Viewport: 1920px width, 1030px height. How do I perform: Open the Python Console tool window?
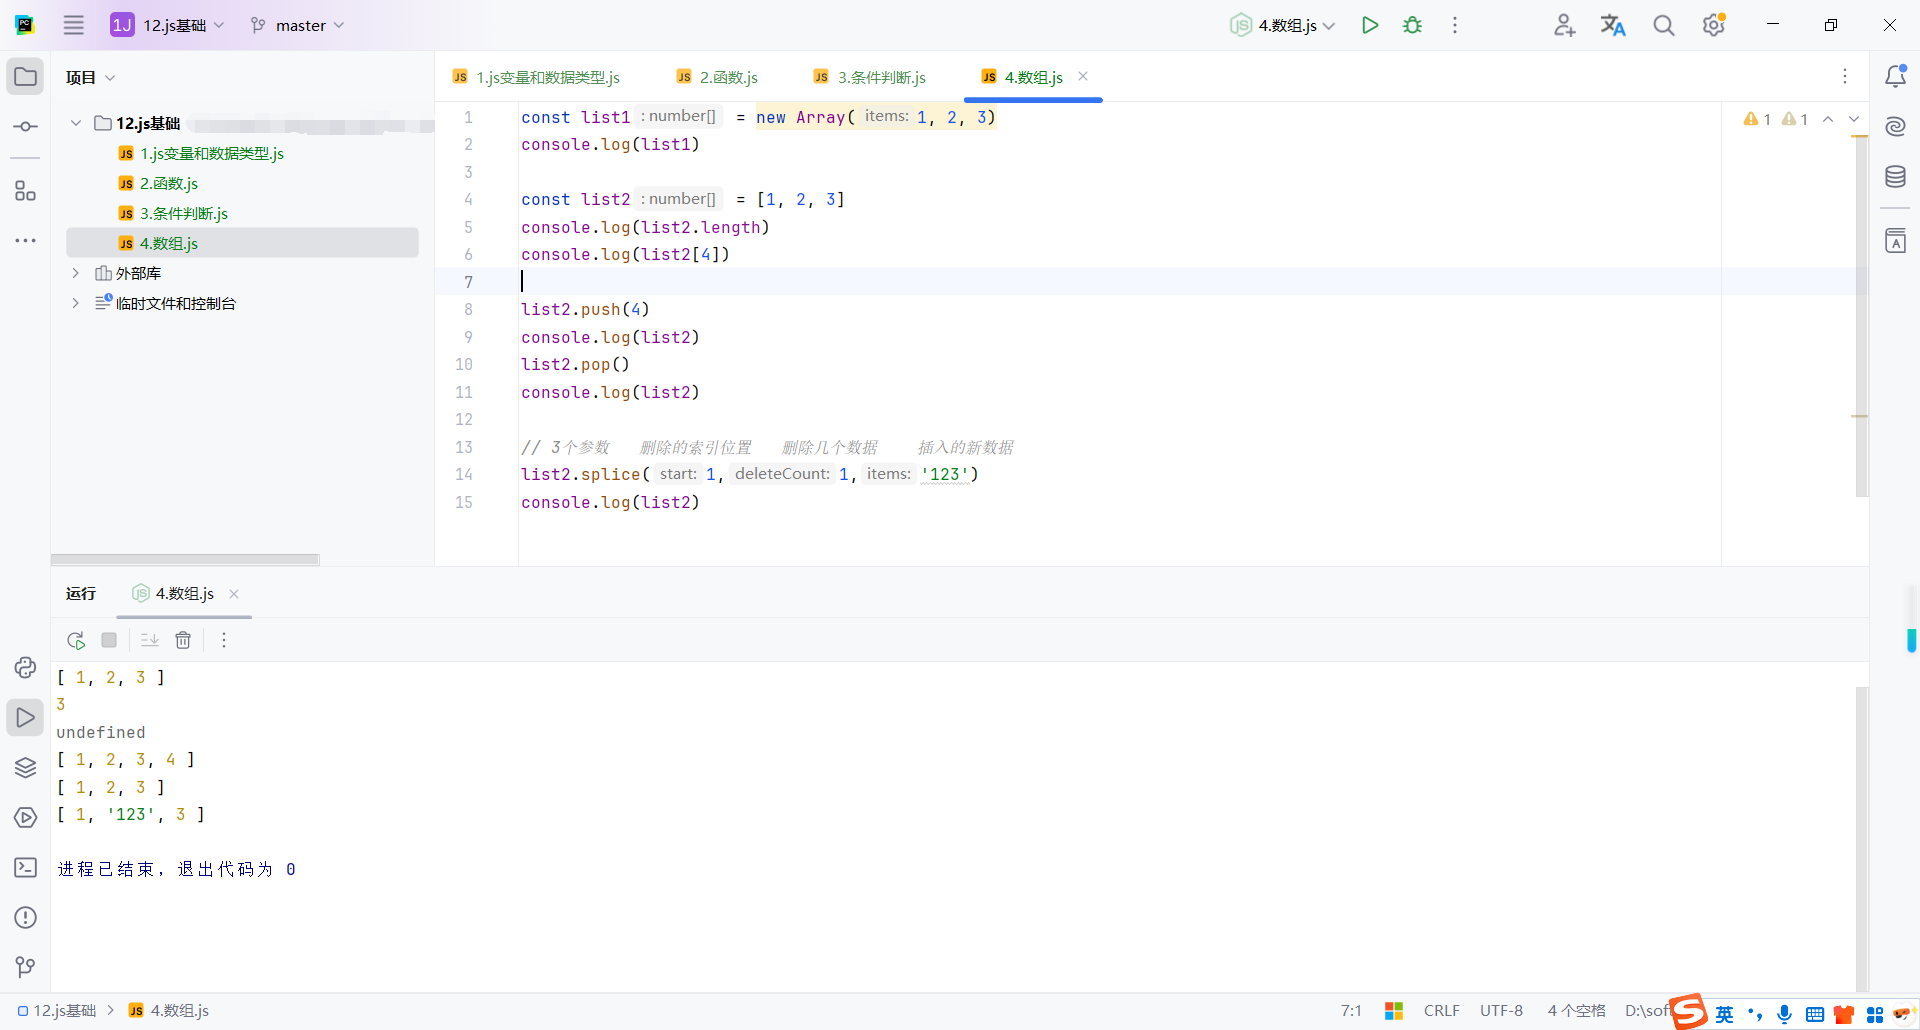(x=25, y=667)
